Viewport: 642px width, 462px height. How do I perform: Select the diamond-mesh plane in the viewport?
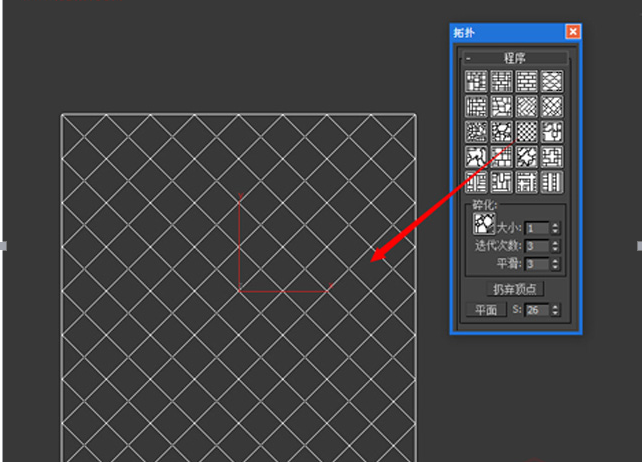[x=239, y=288]
